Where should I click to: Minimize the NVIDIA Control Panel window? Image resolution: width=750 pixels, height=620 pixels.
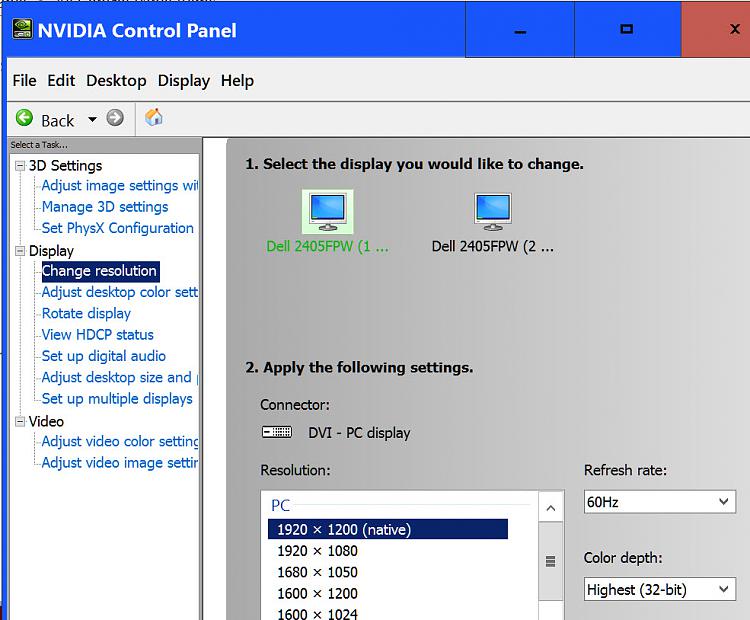(520, 29)
